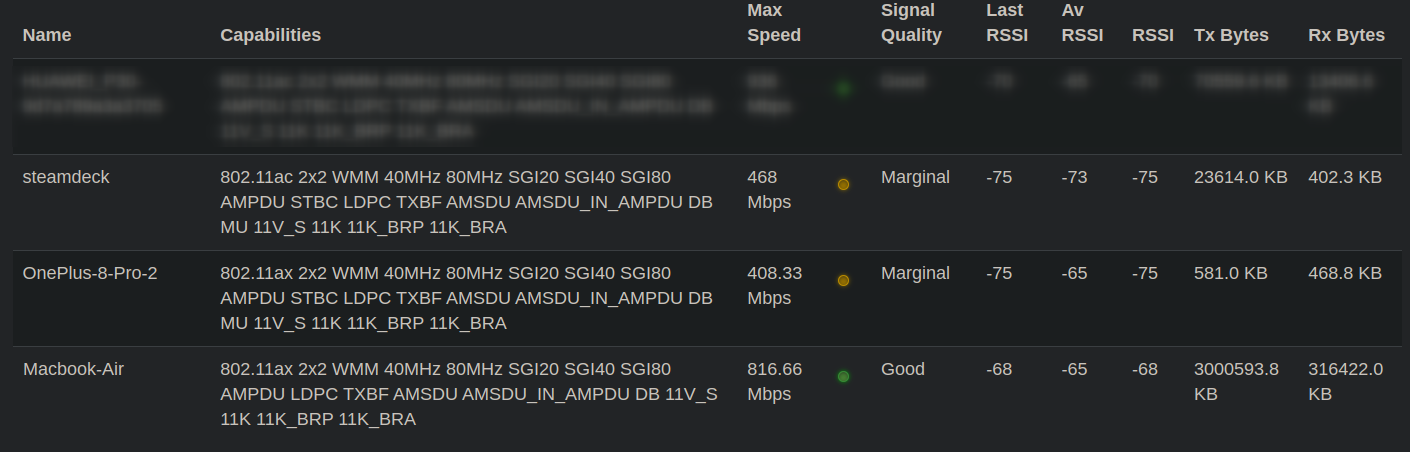
Task: Click the green signal dot for Macbook-Air
Action: 843,377
